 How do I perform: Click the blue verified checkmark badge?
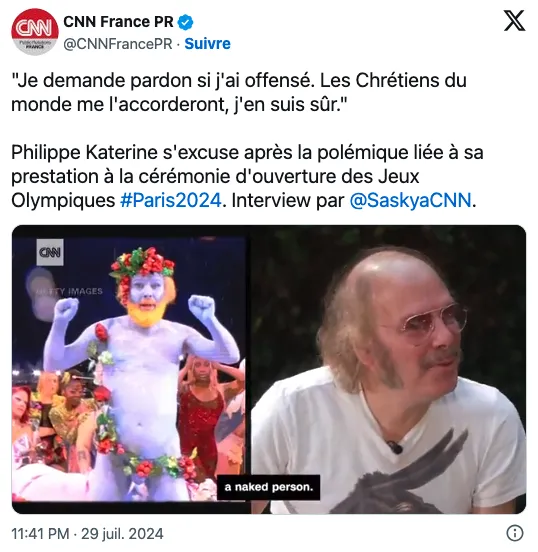pyautogui.click(x=185, y=22)
